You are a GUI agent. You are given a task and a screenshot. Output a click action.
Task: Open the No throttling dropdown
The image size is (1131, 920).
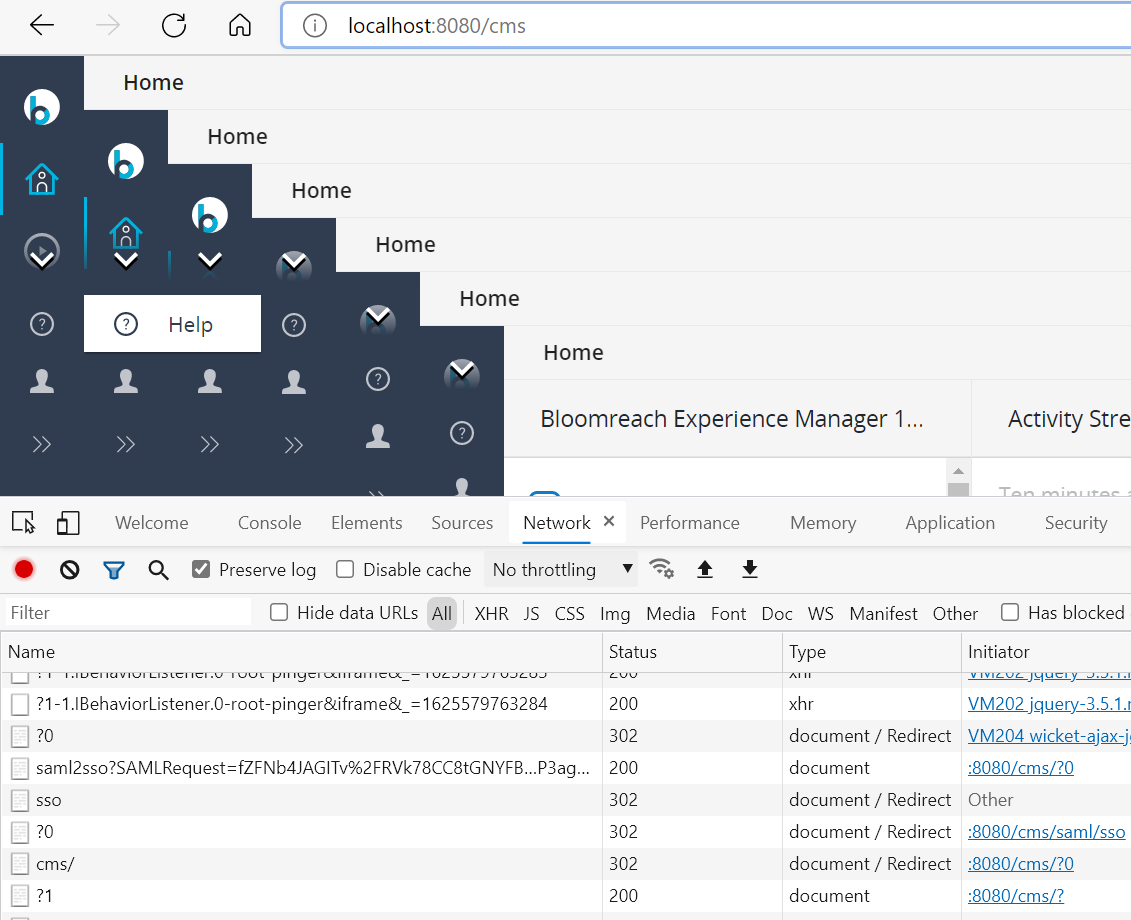[563, 570]
